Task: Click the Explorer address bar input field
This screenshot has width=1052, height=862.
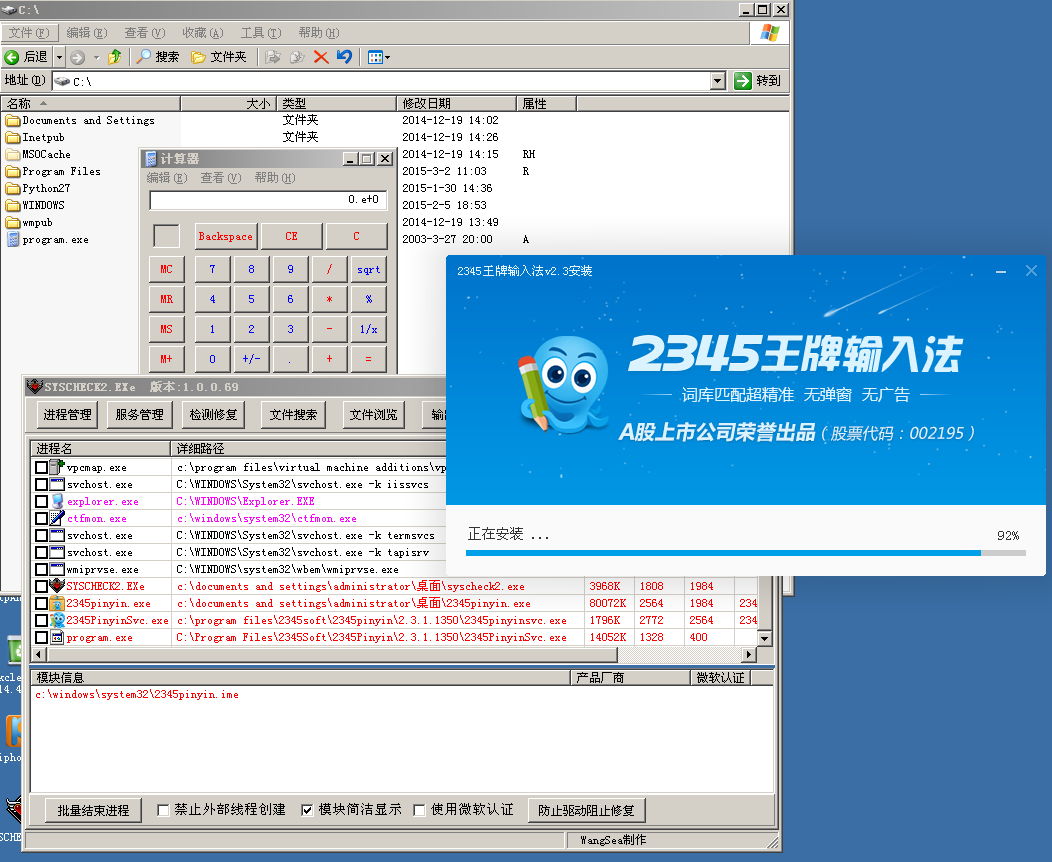Action: tap(382, 81)
